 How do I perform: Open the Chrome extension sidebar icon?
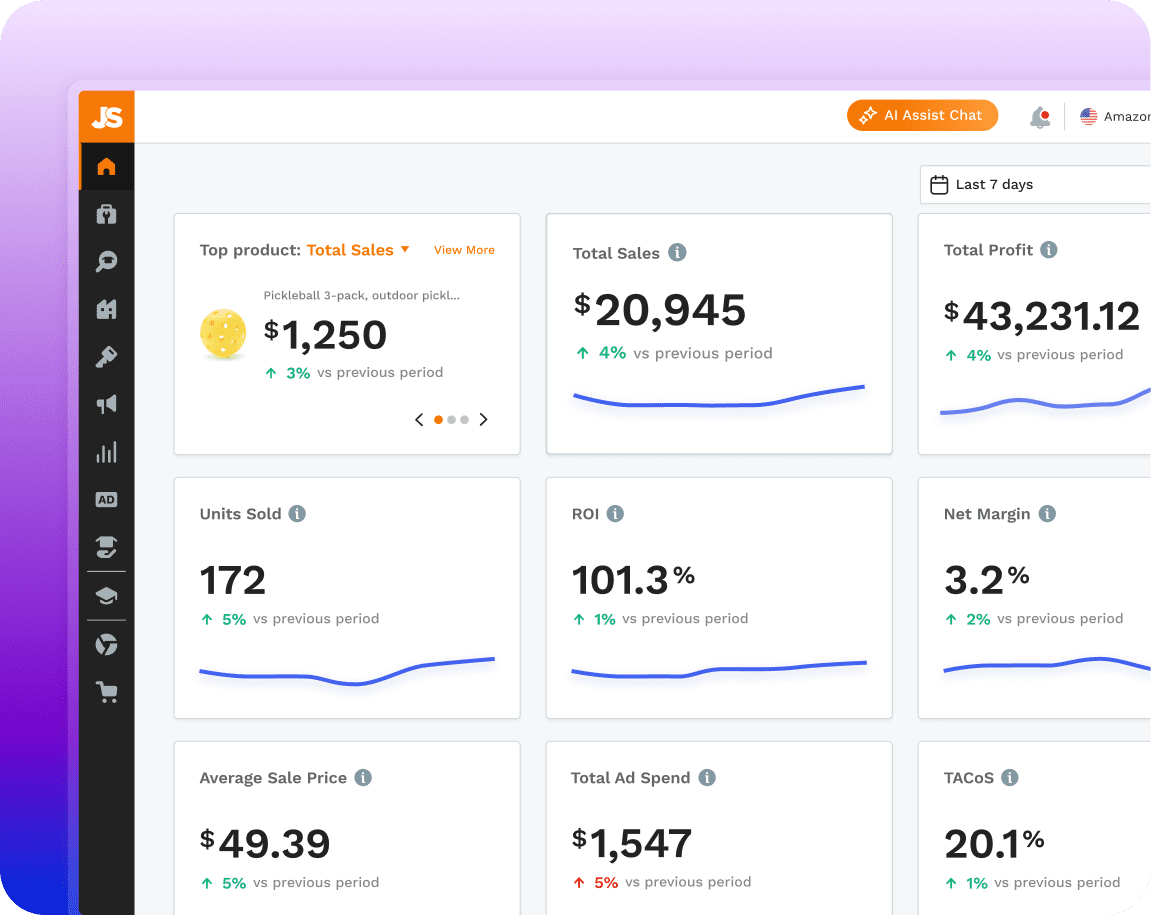pyautogui.click(x=106, y=645)
